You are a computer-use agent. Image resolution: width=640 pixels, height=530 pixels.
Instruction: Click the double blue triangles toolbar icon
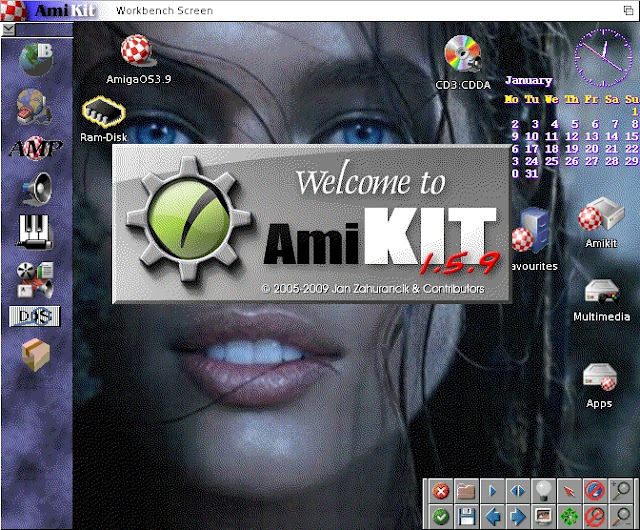(x=518, y=491)
